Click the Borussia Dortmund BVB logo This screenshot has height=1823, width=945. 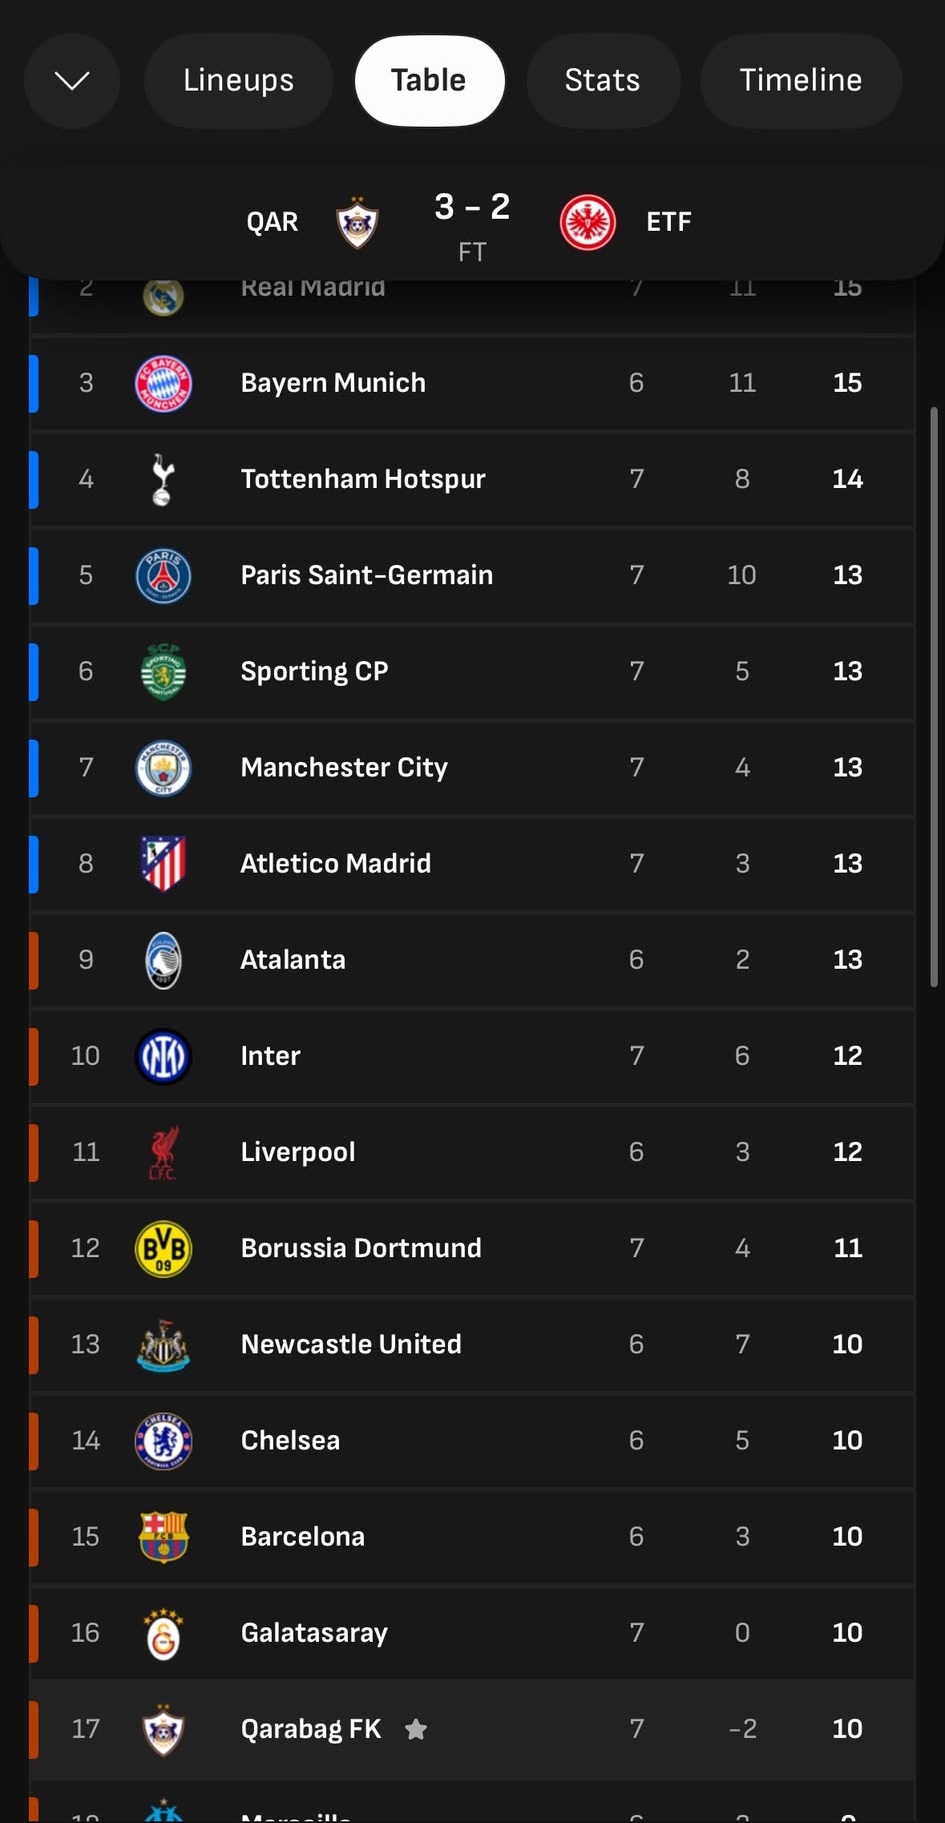(x=163, y=1248)
